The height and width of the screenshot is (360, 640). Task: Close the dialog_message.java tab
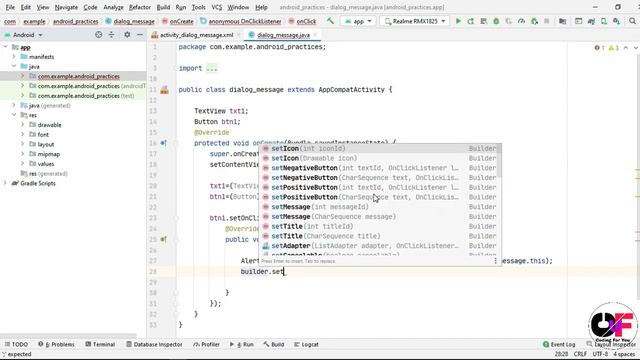click(x=315, y=35)
